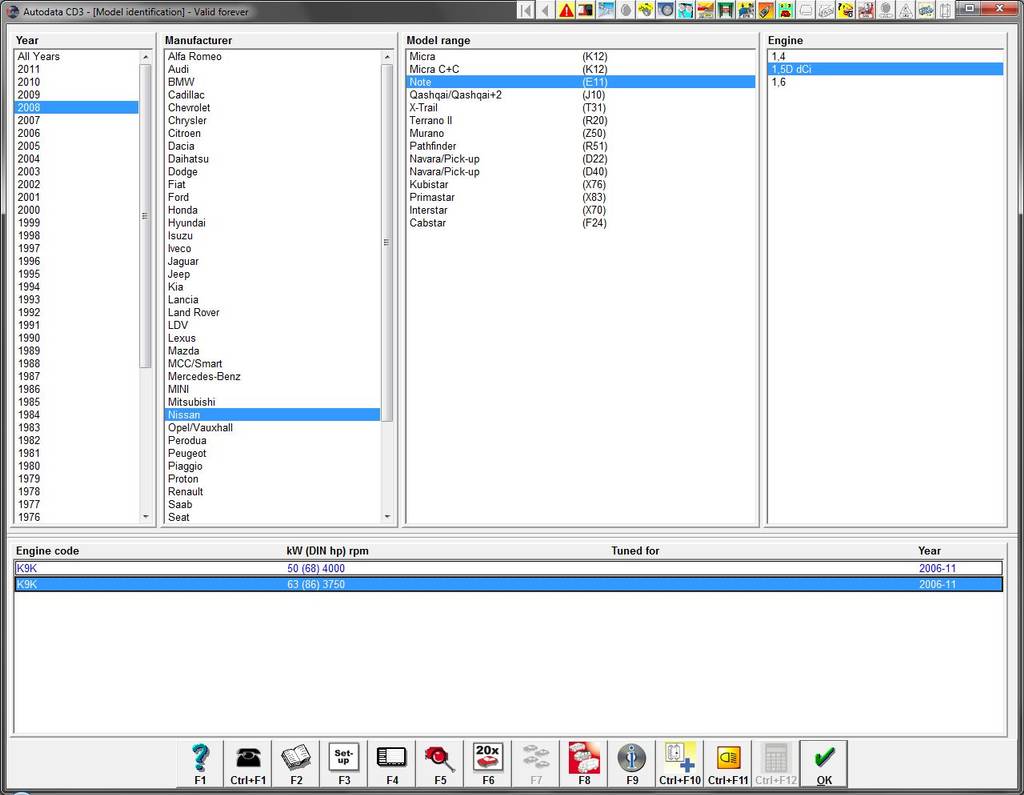The image size is (1024, 795).
Task: Select Kubistar model
Action: click(x=581, y=184)
